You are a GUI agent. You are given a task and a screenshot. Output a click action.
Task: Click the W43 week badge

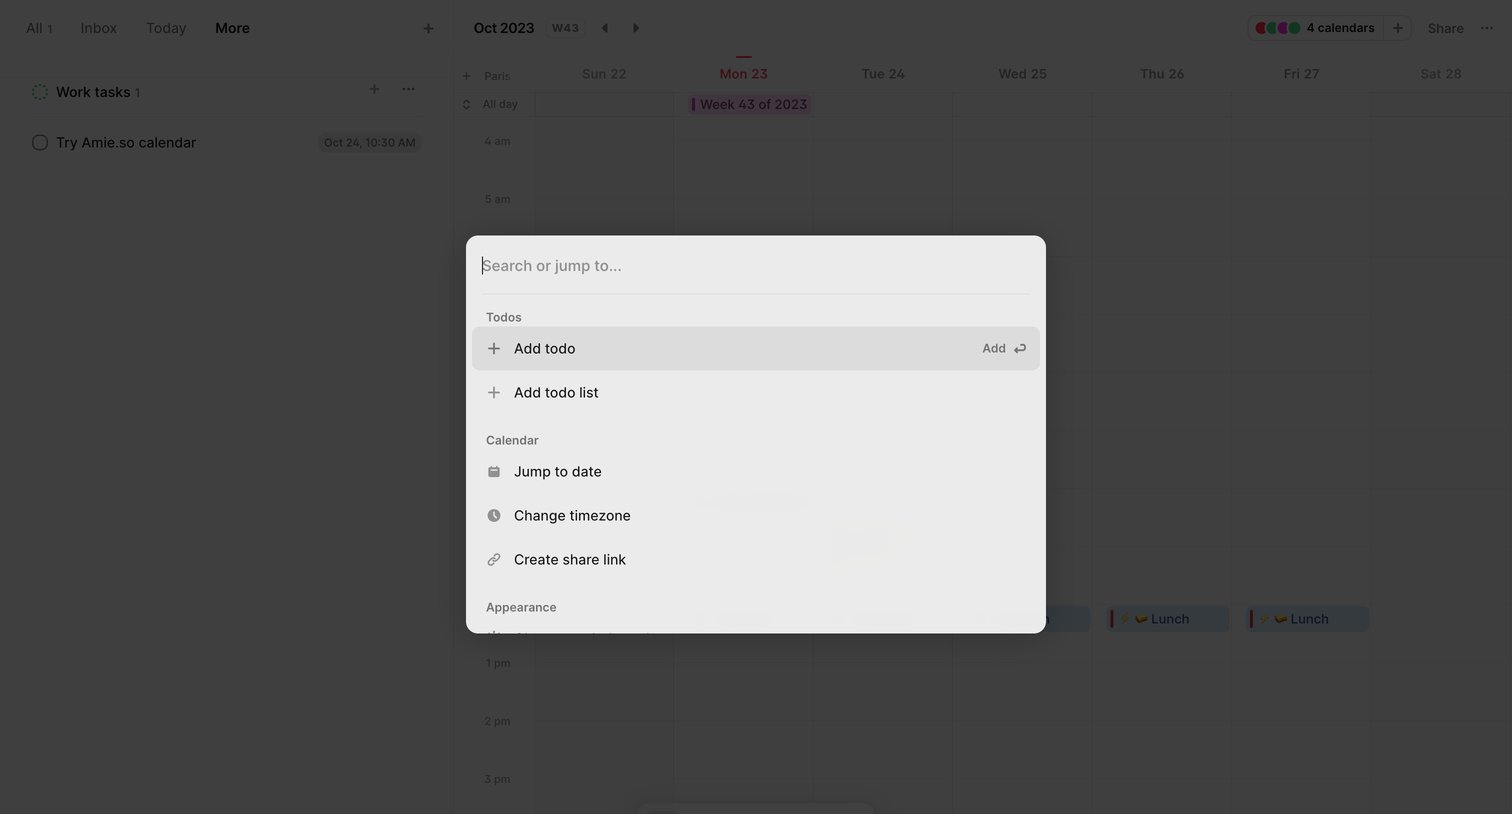tap(565, 28)
